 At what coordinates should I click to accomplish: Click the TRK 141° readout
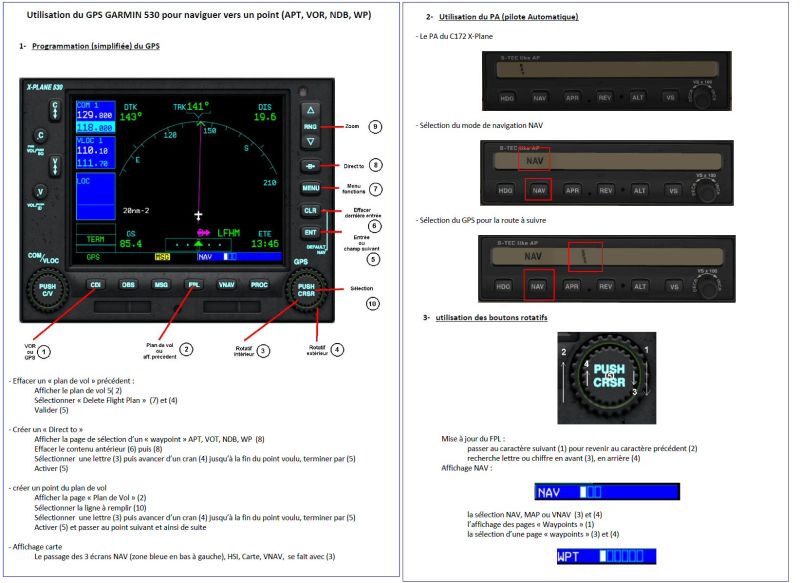(191, 107)
